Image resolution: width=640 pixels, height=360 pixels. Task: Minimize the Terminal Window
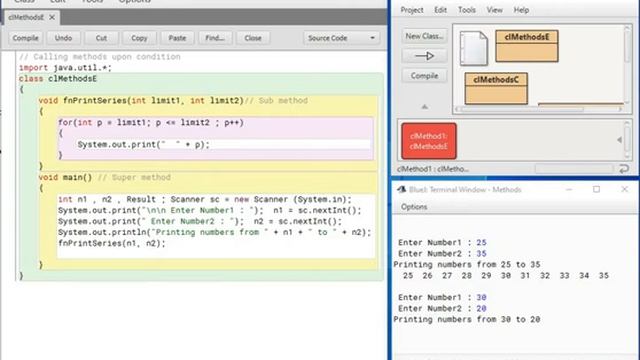[x=569, y=189]
